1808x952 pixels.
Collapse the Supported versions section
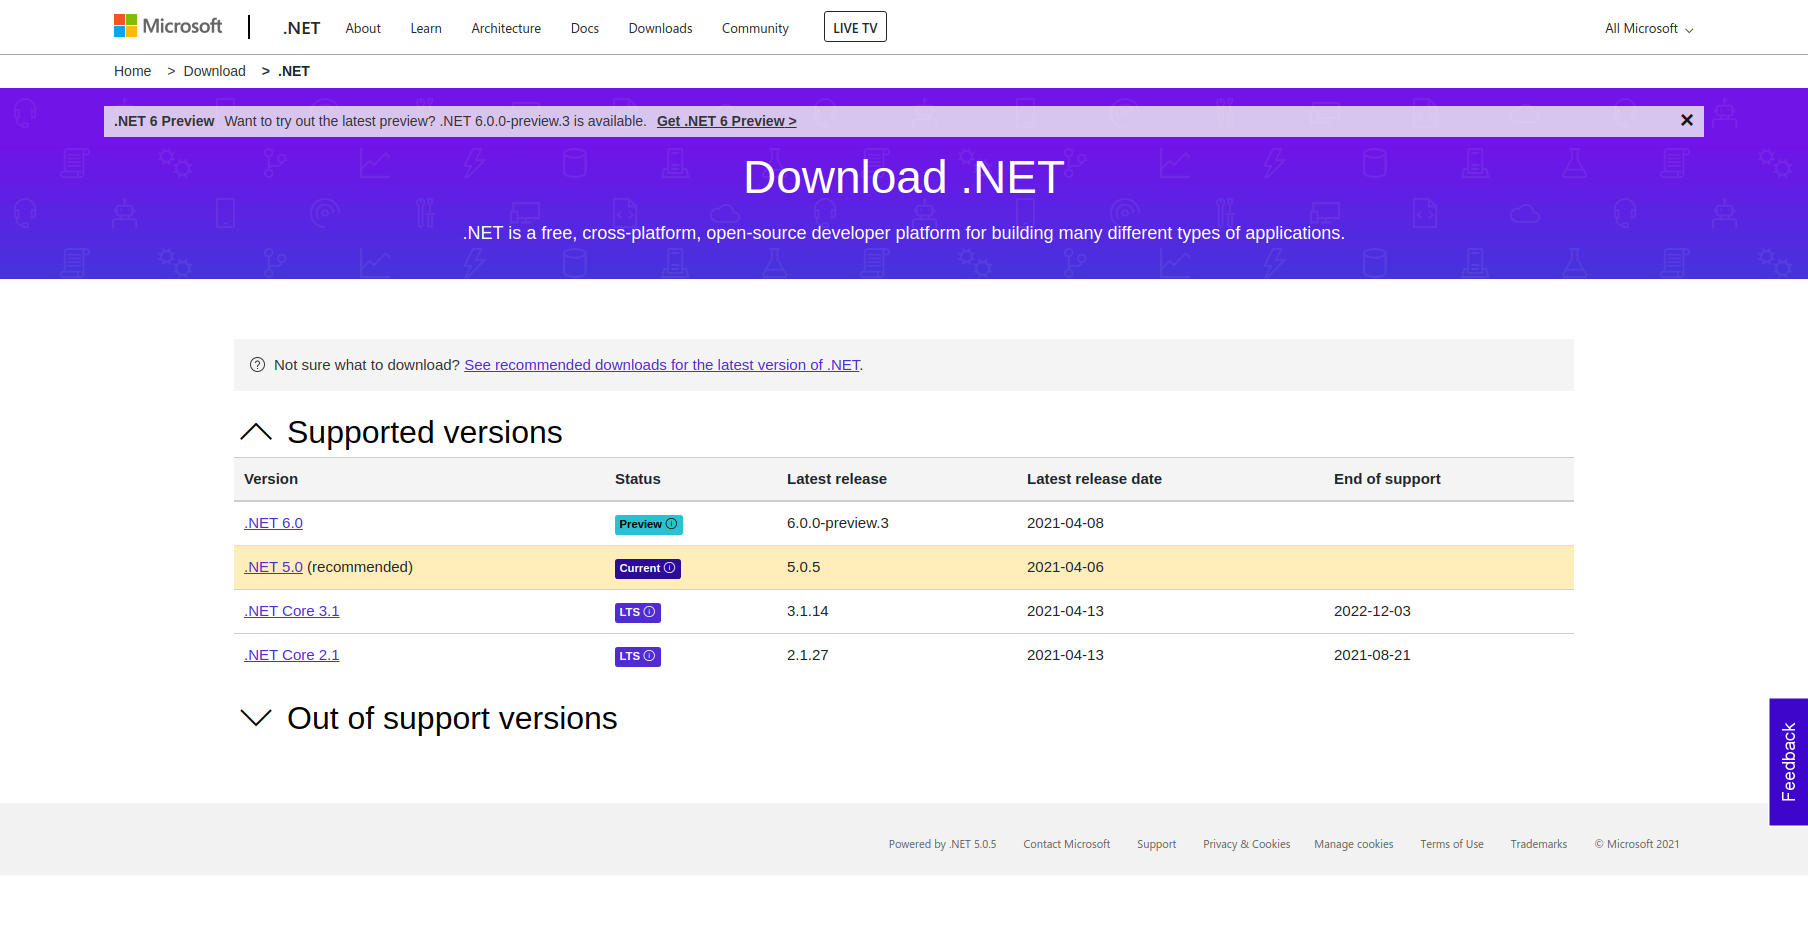(257, 432)
